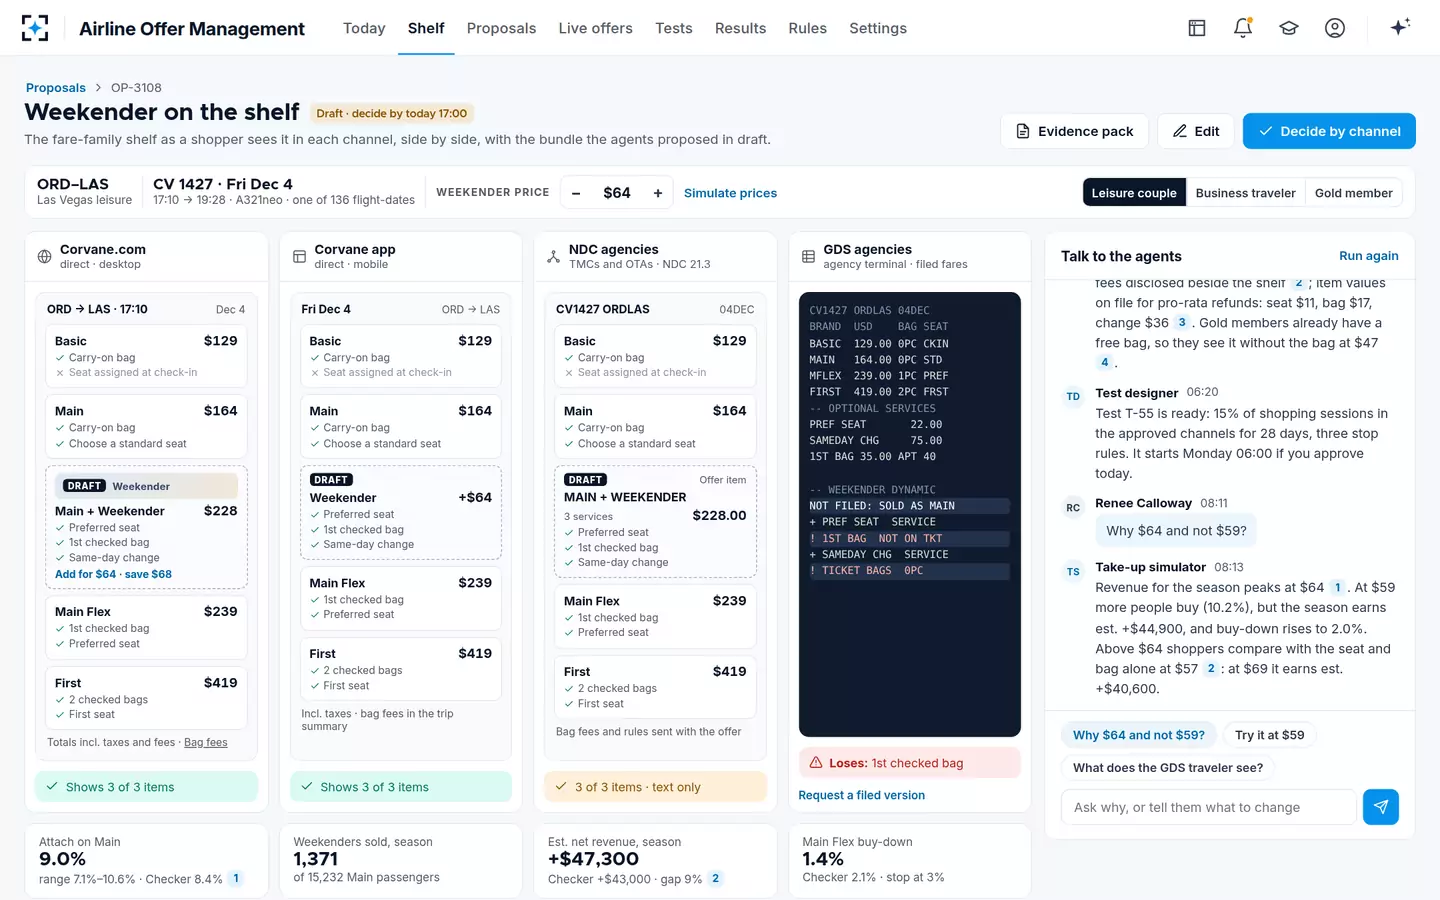Open the Results tab
Viewport: 1440px width, 900px height.
pyautogui.click(x=740, y=28)
